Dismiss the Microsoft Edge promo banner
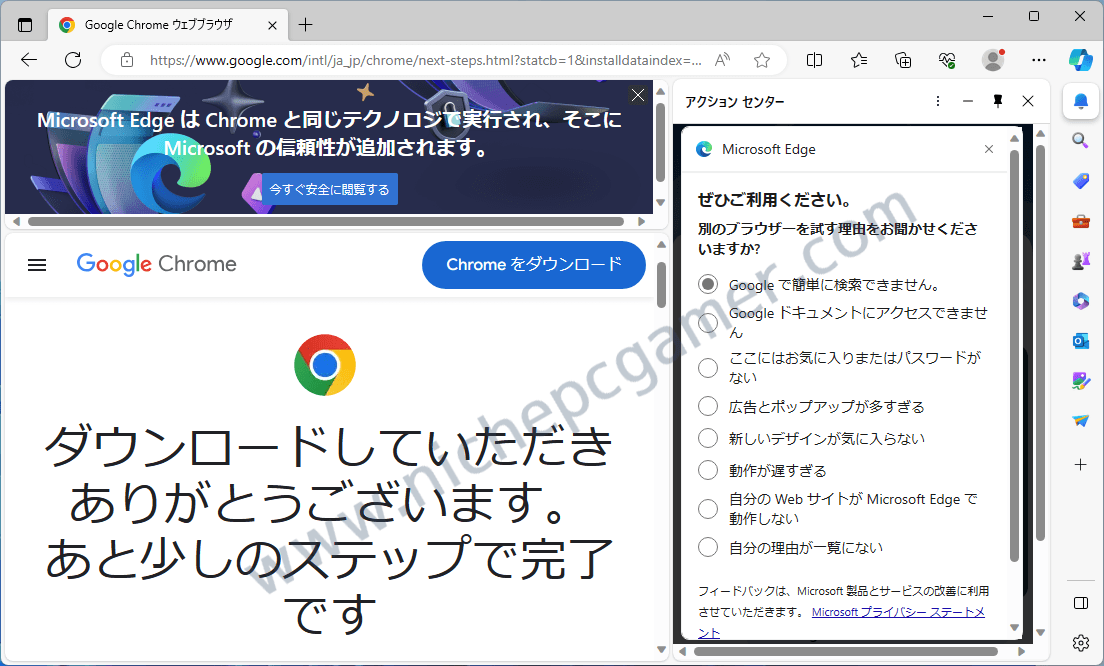 click(x=638, y=95)
